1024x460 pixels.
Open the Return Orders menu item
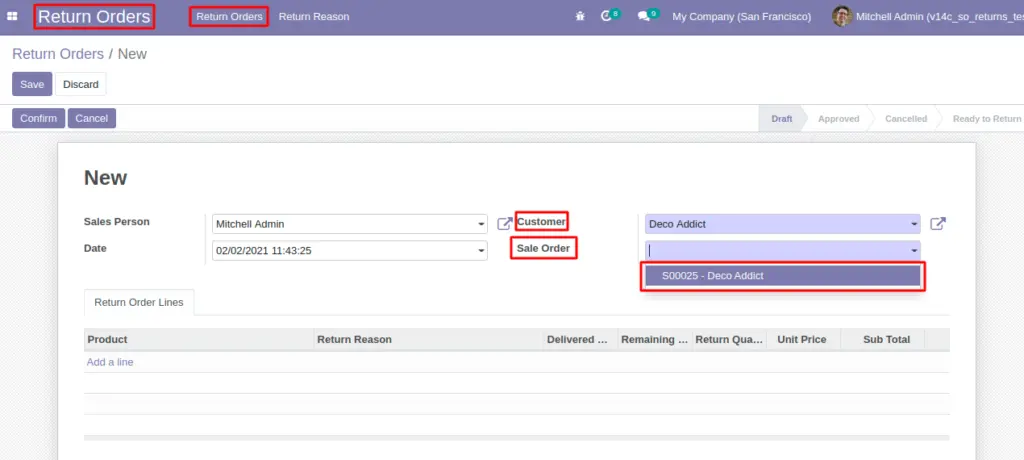click(x=229, y=16)
